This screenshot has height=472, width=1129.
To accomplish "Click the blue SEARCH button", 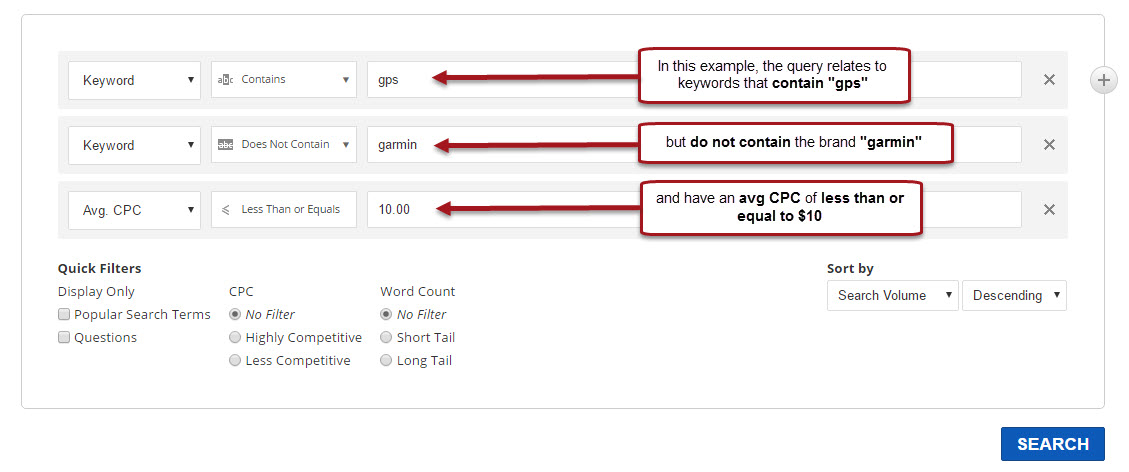I will tap(1052, 444).
